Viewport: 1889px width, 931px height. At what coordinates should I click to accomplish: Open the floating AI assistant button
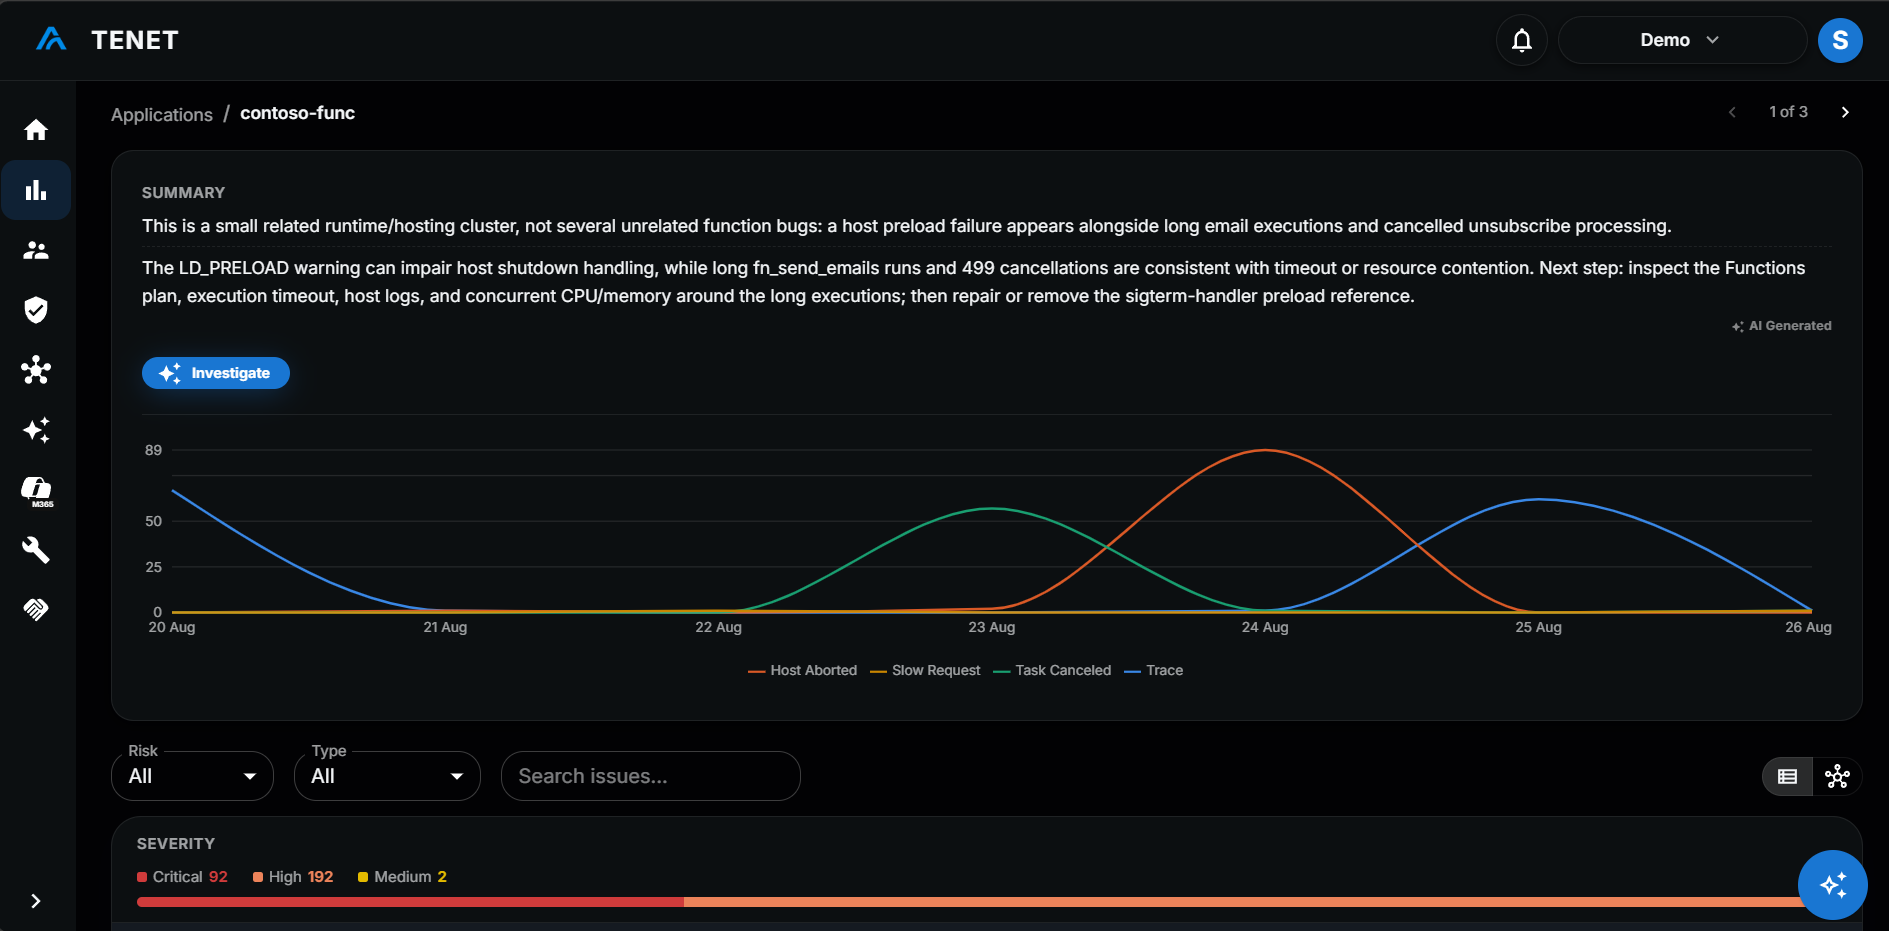[1832, 885]
